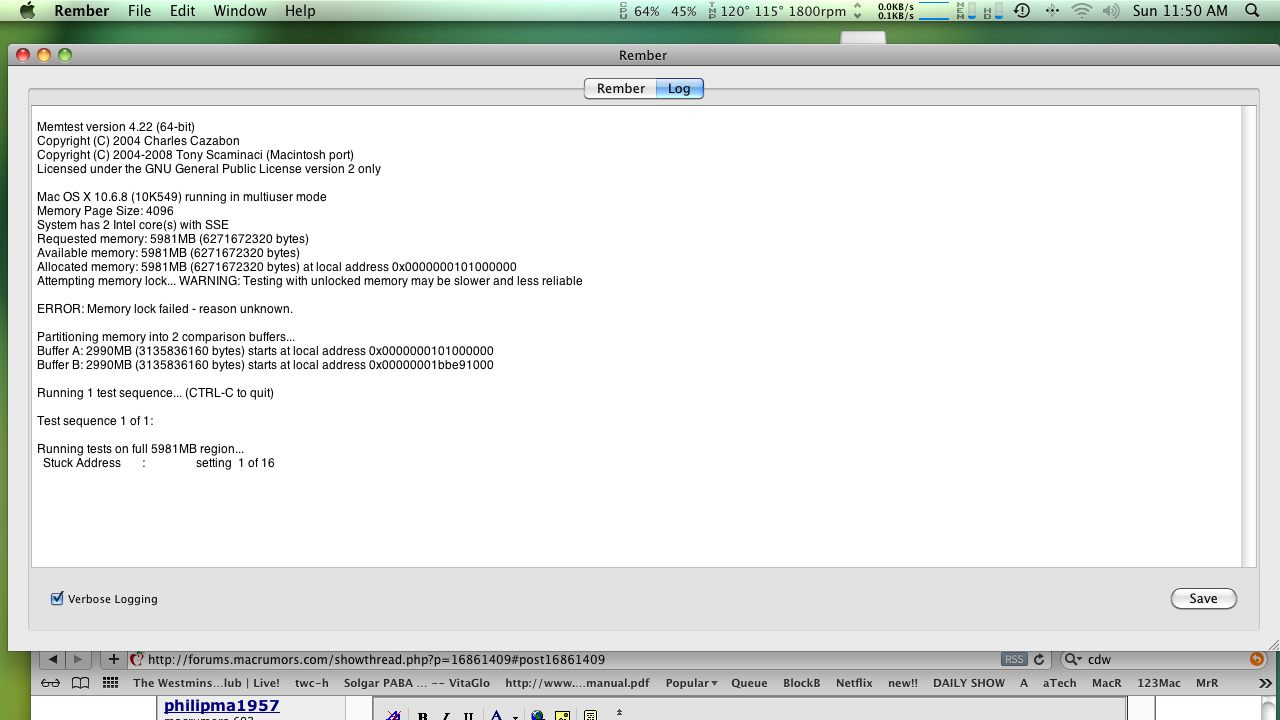Show all bookmarks book icon in Safari
Screen dimensions: 1280x720
(81, 683)
